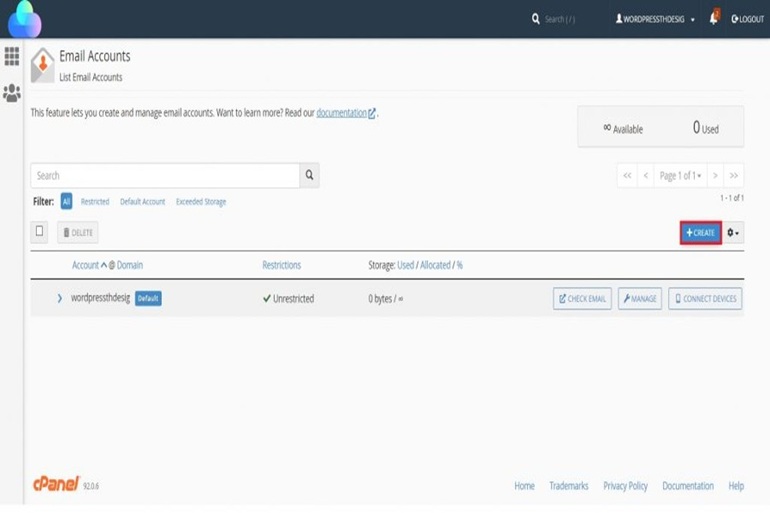Sort by Account column header
This screenshot has height=513, width=770.
point(85,265)
